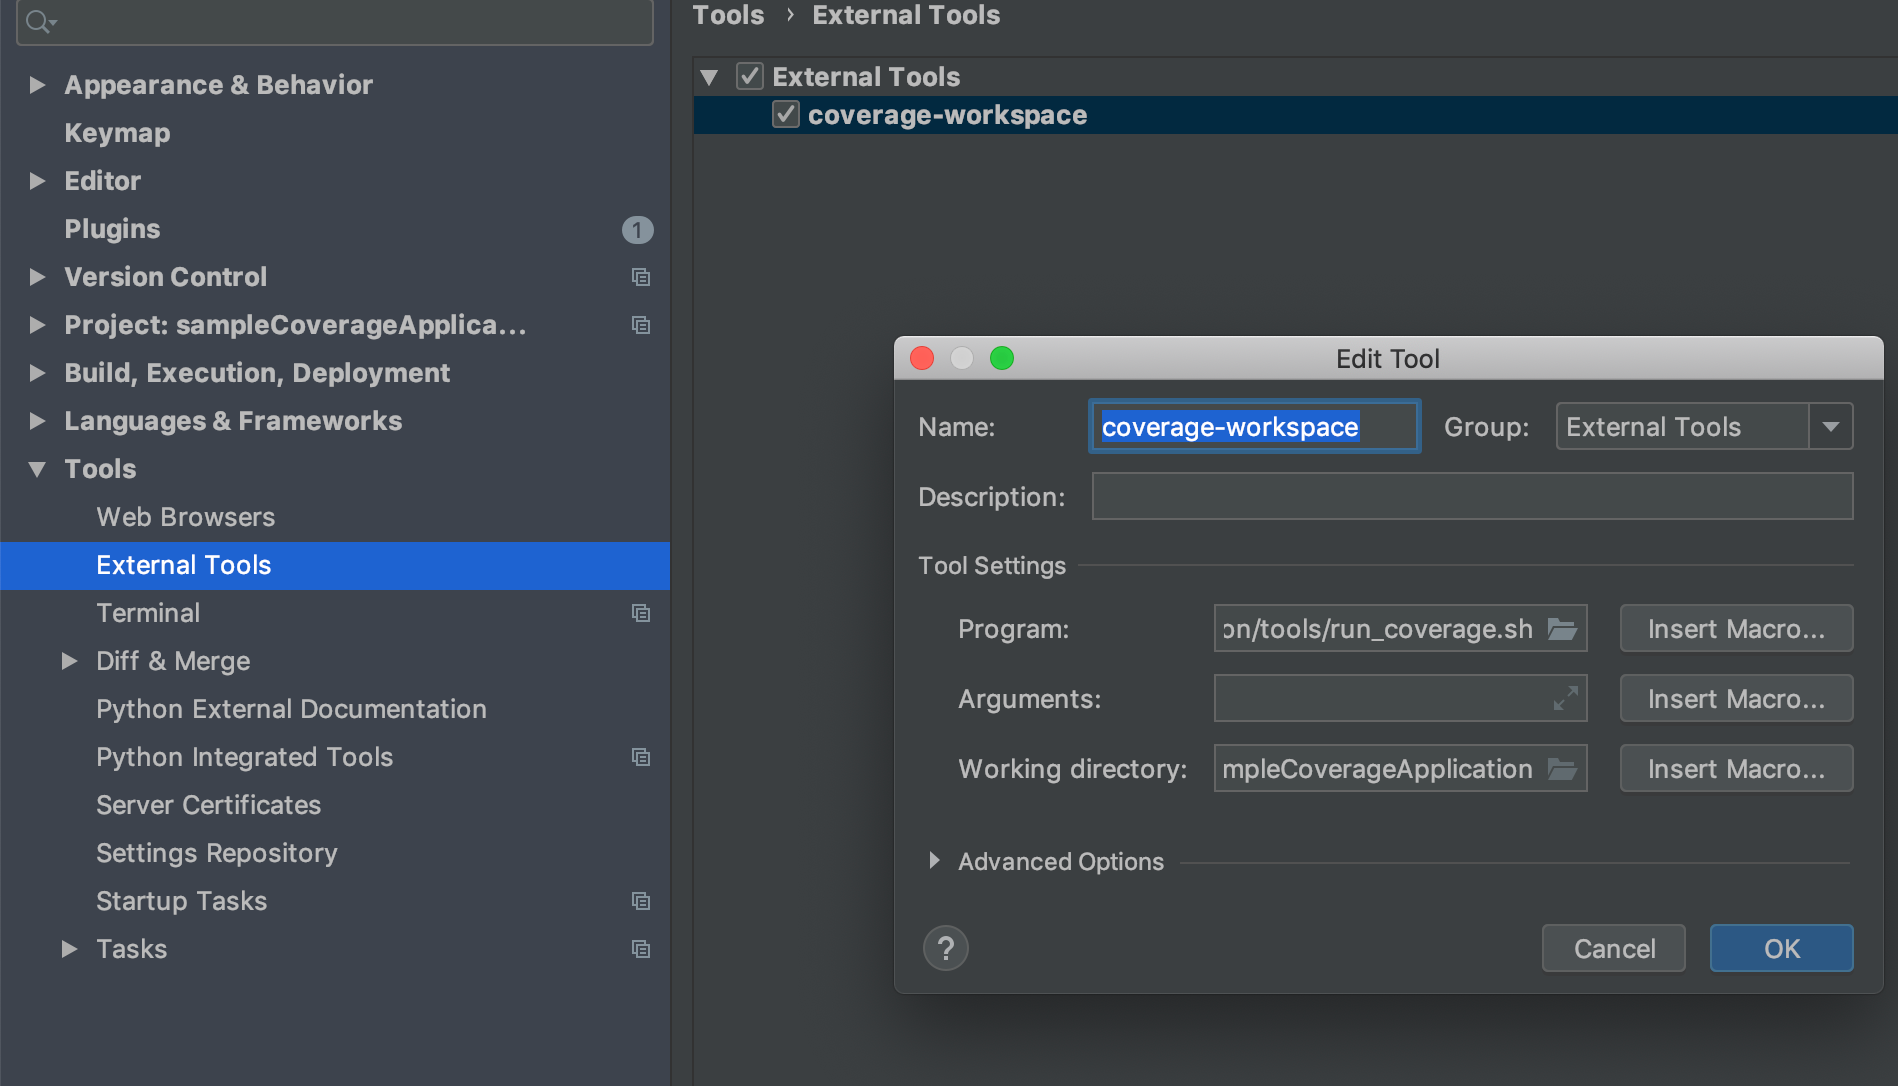Viewport: 1898px width, 1086px height.
Task: Open the Program file browser folder icon
Action: pos(1565,628)
